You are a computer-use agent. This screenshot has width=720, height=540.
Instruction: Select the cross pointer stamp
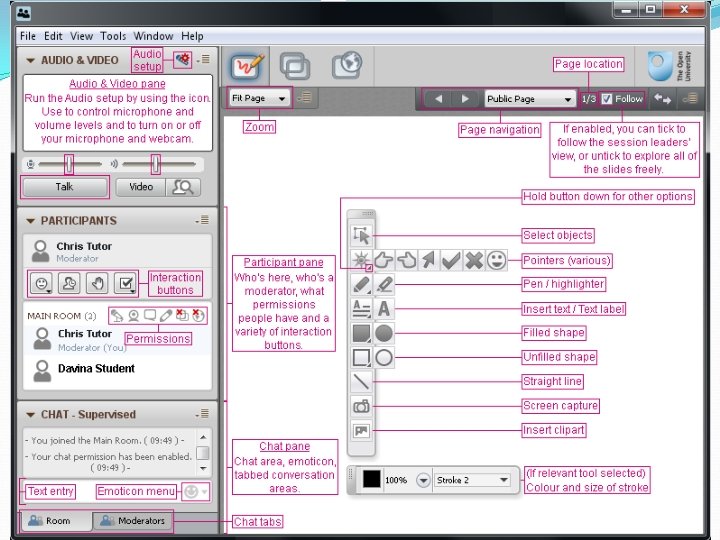(x=473, y=260)
